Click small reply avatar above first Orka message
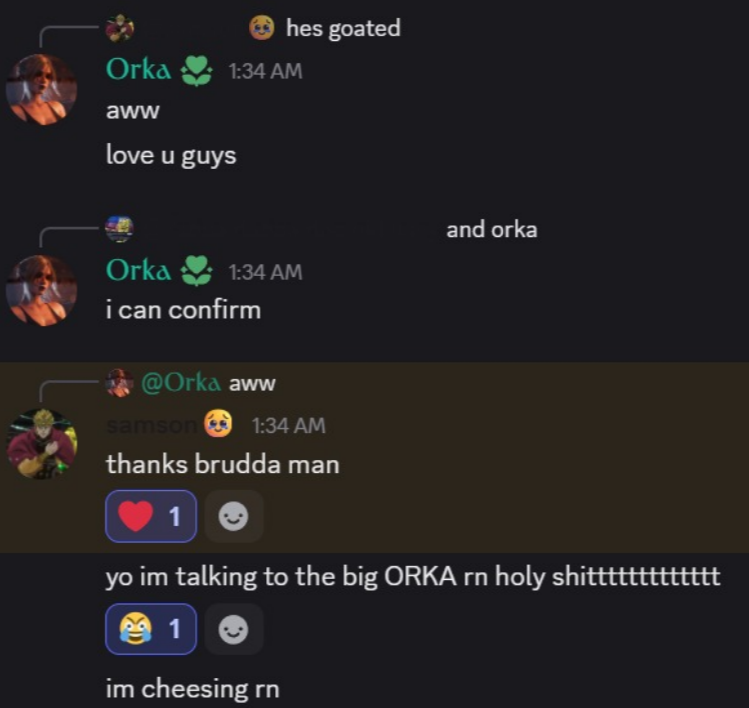The height and width of the screenshot is (708, 749). (x=119, y=28)
